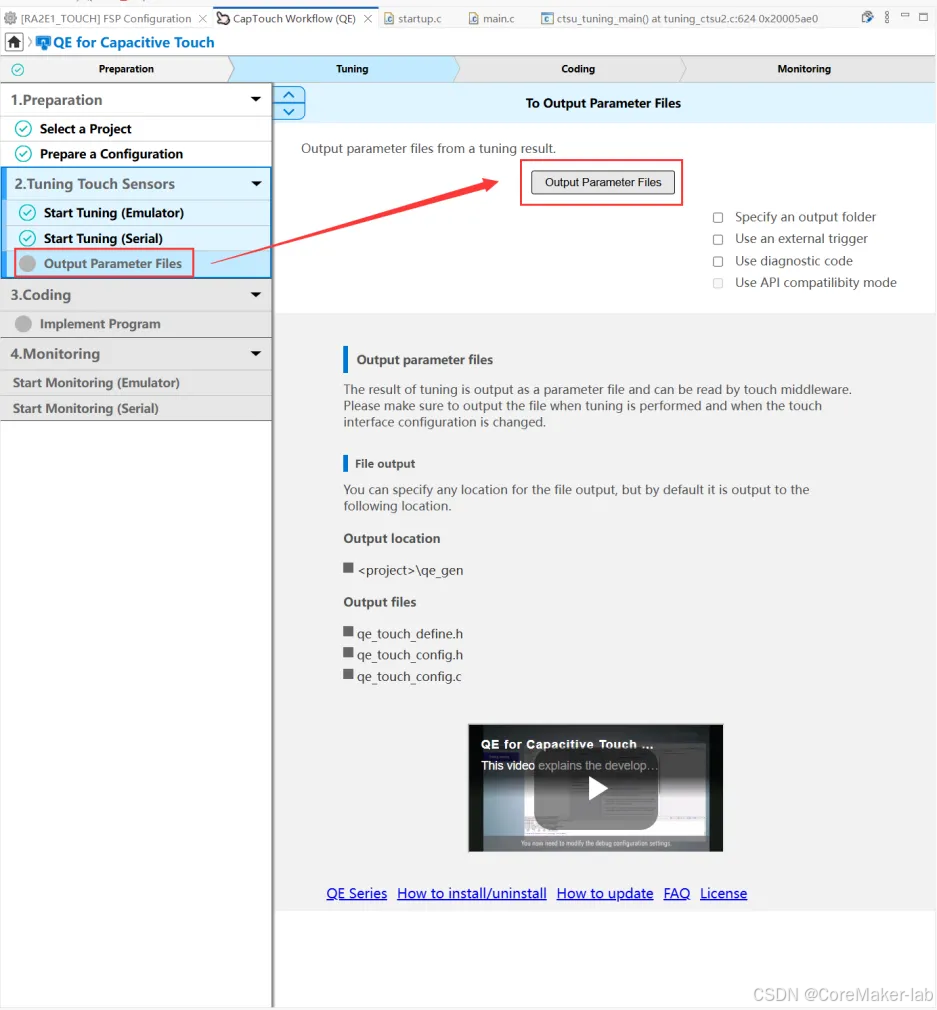Go to previous step with up arrow
The height and width of the screenshot is (1010, 937).
point(289,95)
